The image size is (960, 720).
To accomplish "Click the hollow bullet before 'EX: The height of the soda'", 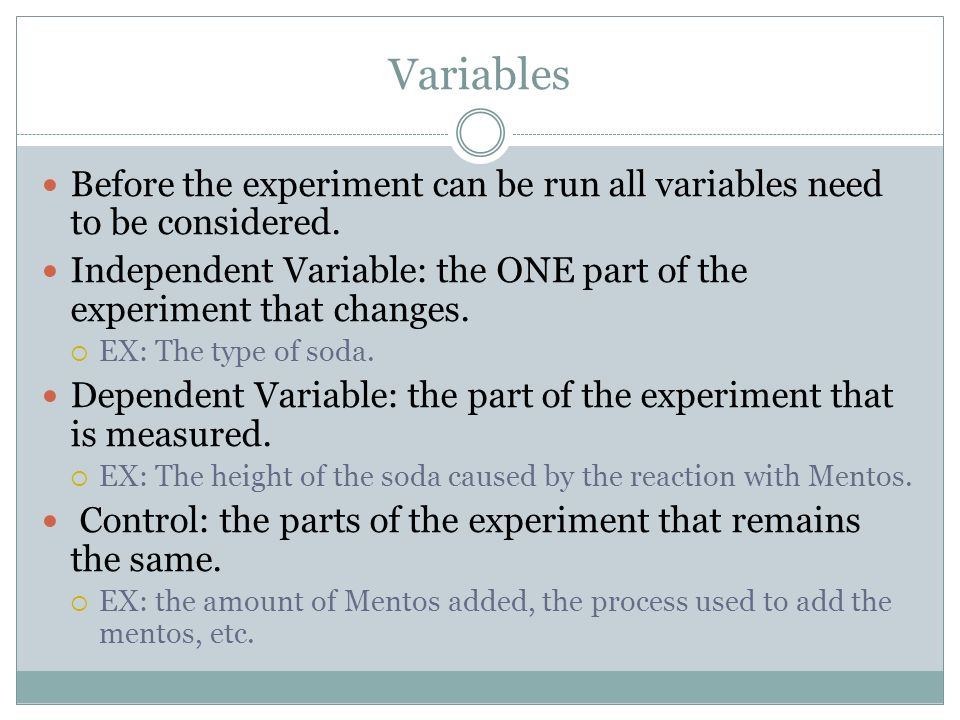I will click(x=79, y=478).
